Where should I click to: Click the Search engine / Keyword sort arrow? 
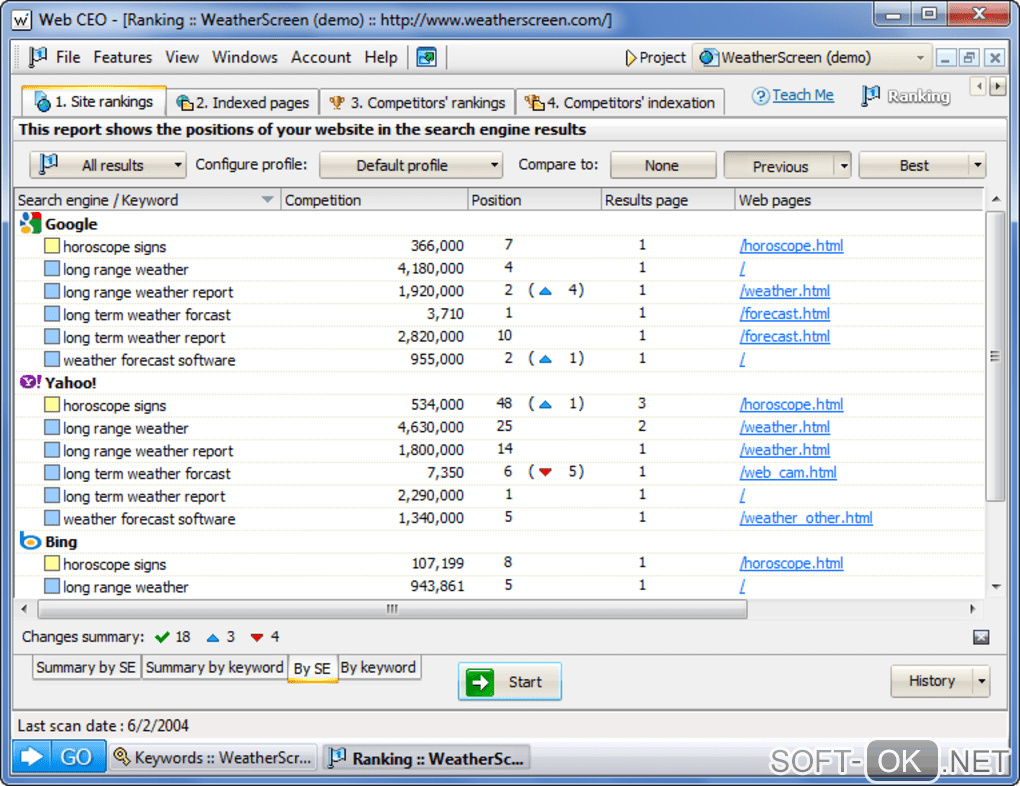(x=267, y=200)
